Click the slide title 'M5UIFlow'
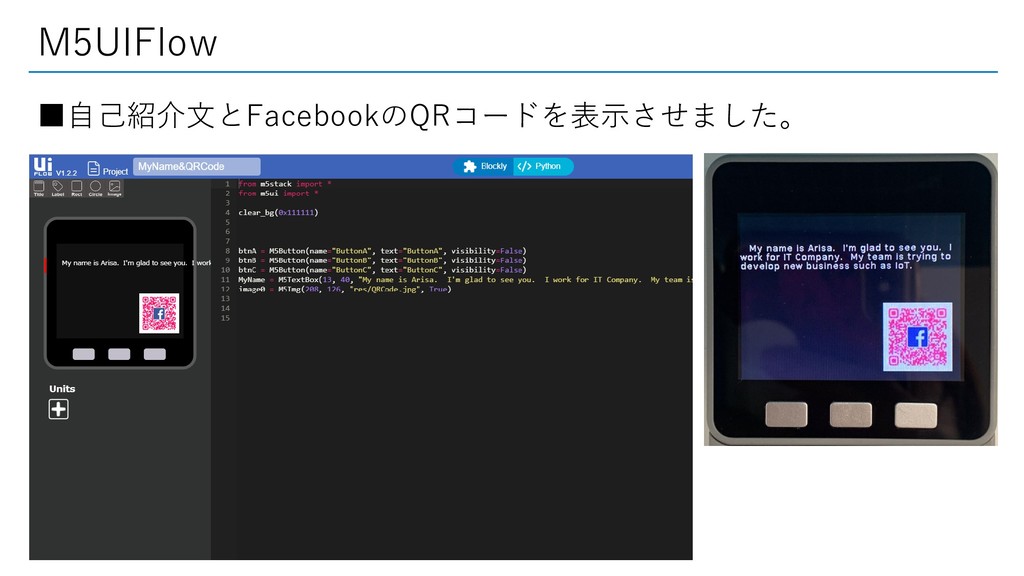The width and height of the screenshot is (1024, 576). 128,42
